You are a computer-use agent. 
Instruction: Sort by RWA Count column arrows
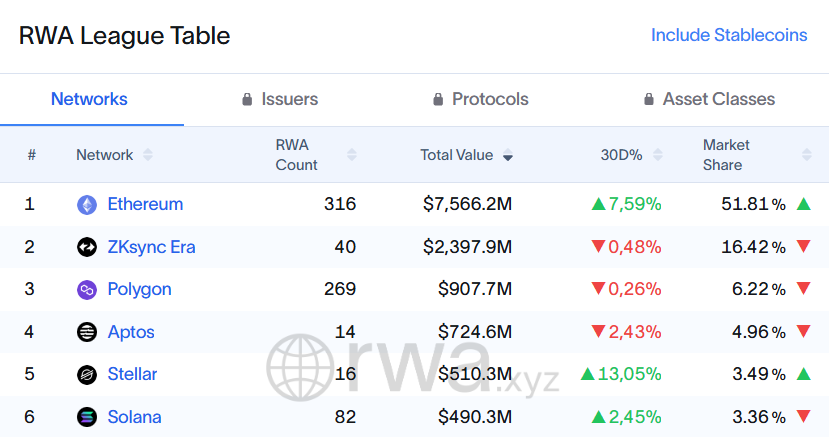(351, 155)
